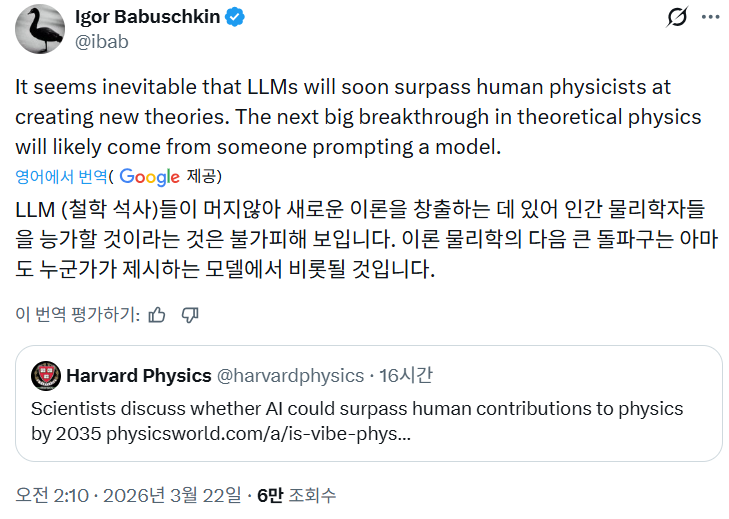Viewport: 729px width, 519px height.
Task: Open the physicsworld.com article link
Action: point(259,434)
